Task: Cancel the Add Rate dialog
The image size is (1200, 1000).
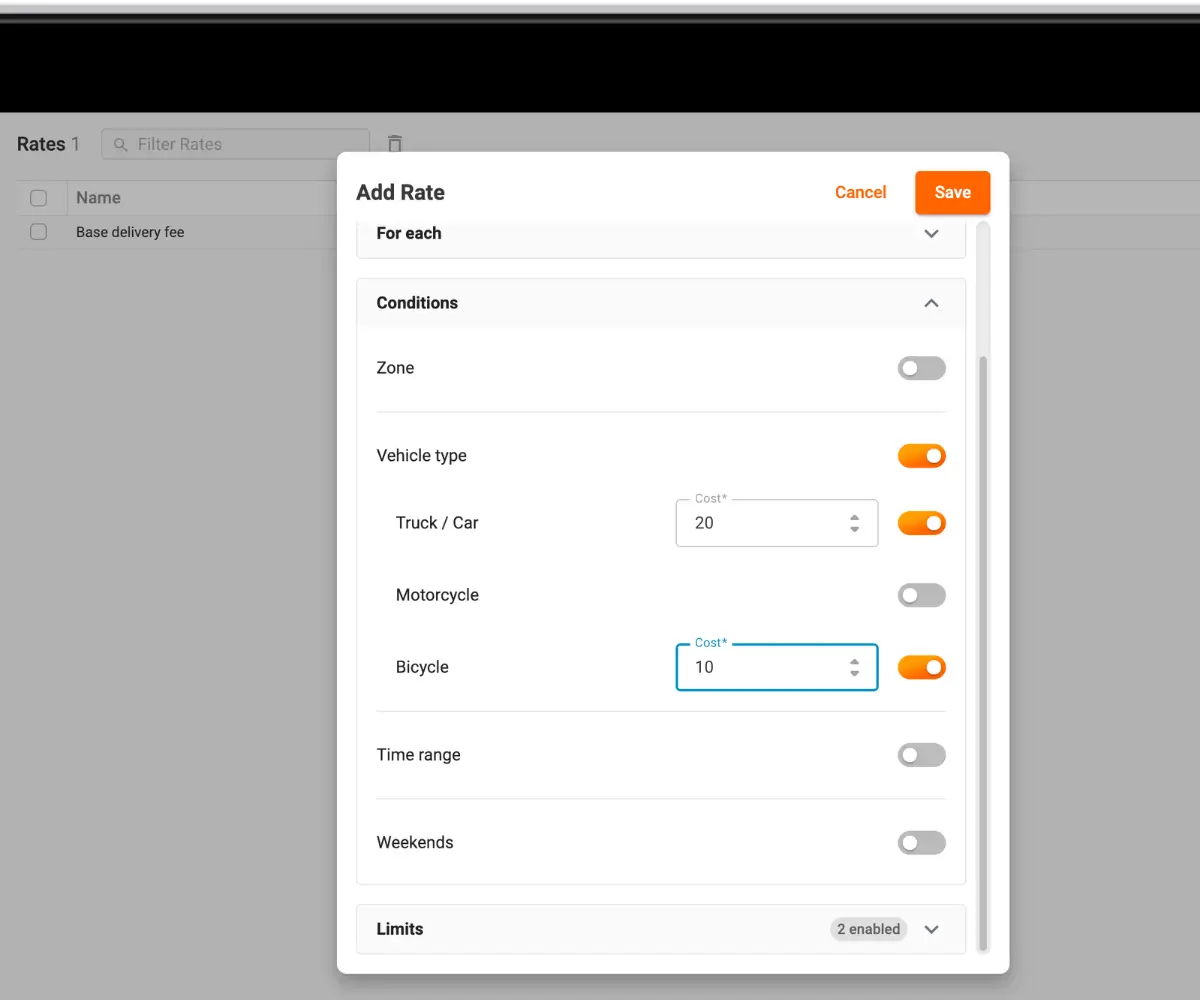Action: click(x=860, y=192)
